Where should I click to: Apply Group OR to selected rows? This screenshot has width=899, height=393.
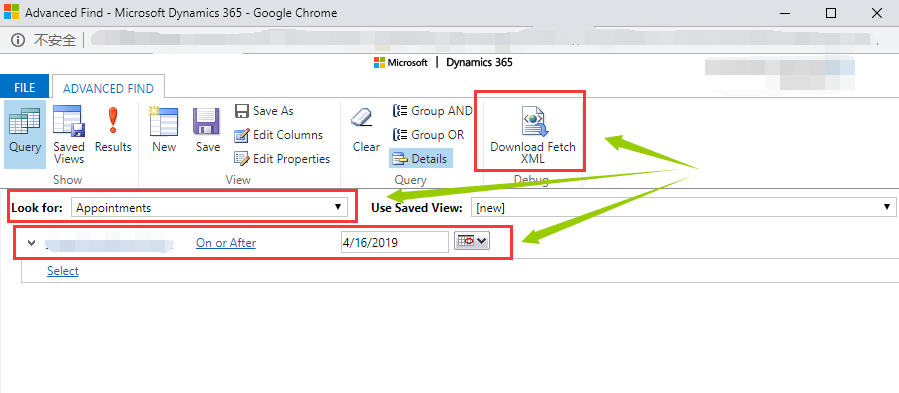[428, 135]
